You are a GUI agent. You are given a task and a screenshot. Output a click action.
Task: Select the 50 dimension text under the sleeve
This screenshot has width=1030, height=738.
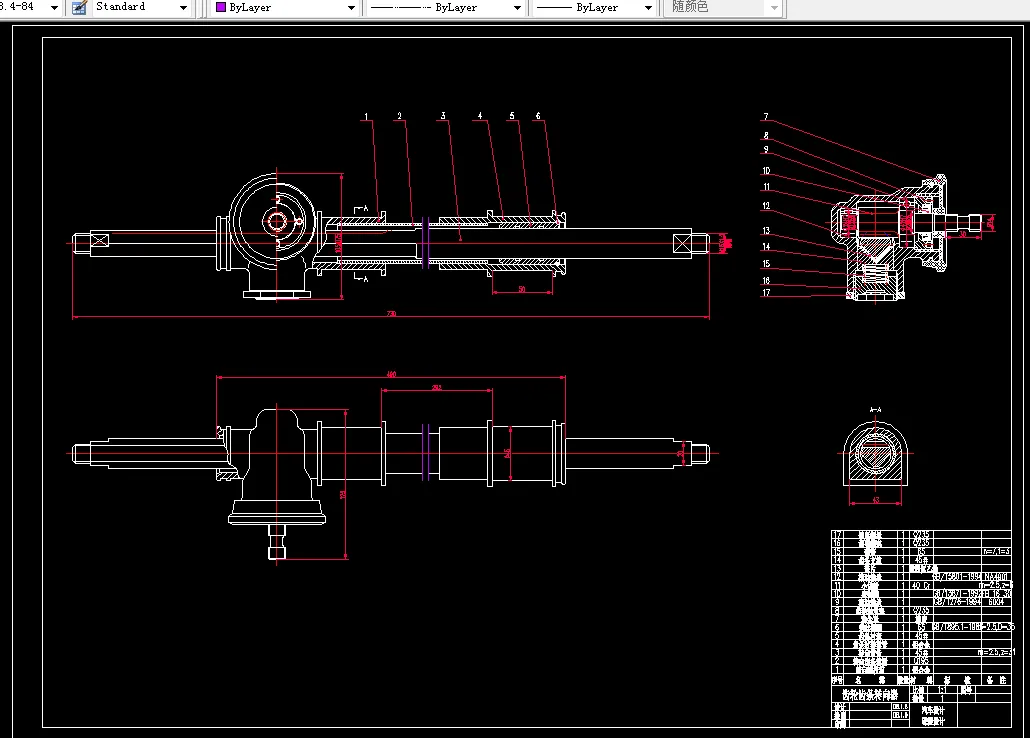pos(522,289)
